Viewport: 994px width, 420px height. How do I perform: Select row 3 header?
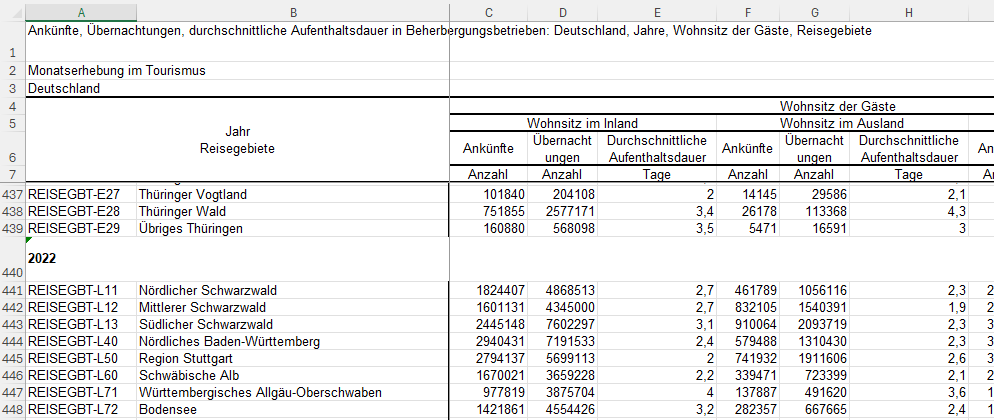click(x=12, y=88)
